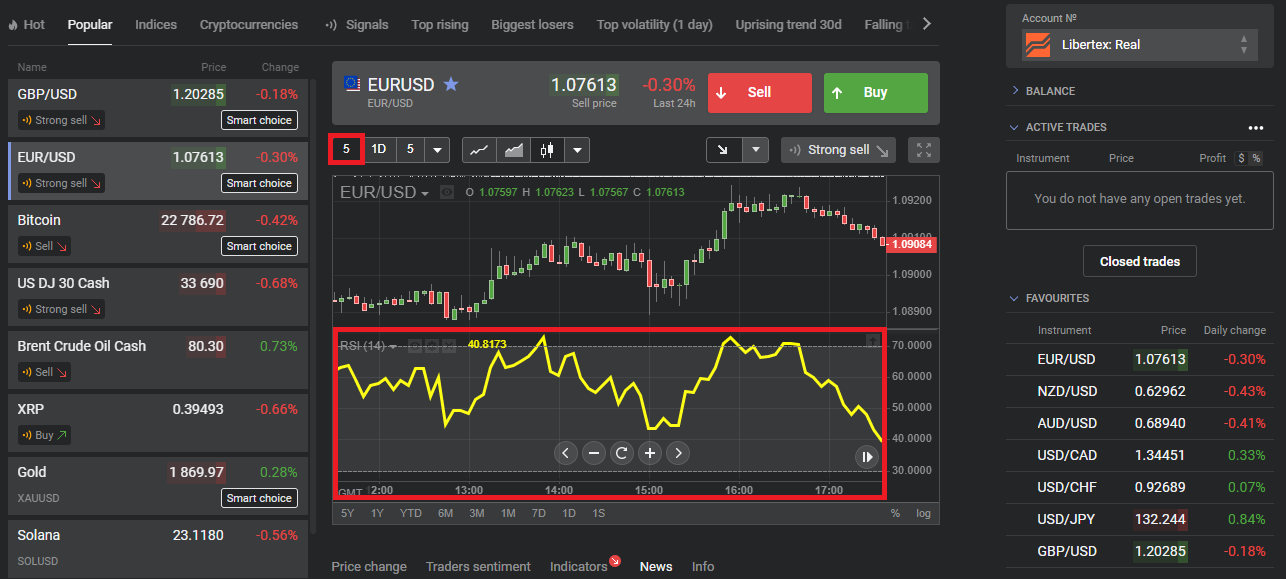The image size is (1286, 579).
Task: Enable log scale on the chart
Action: pos(921,513)
